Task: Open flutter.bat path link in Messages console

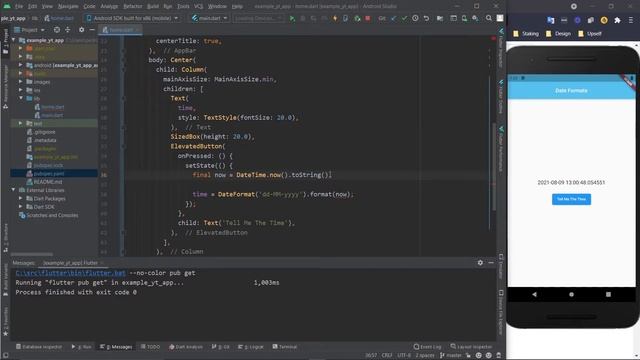Action: (70, 273)
